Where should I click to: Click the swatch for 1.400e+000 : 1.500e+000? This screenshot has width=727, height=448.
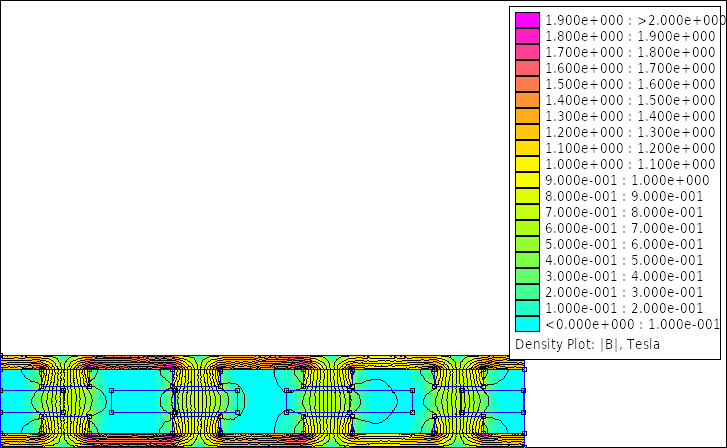527,100
